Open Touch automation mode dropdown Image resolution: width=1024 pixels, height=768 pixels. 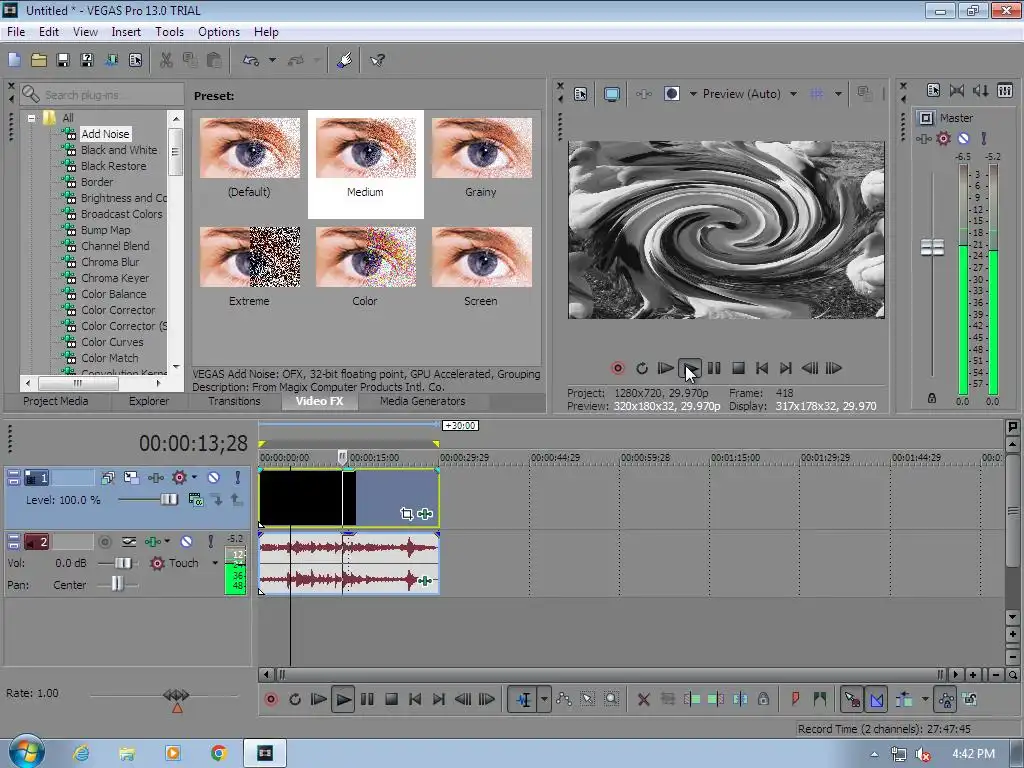(x=215, y=563)
